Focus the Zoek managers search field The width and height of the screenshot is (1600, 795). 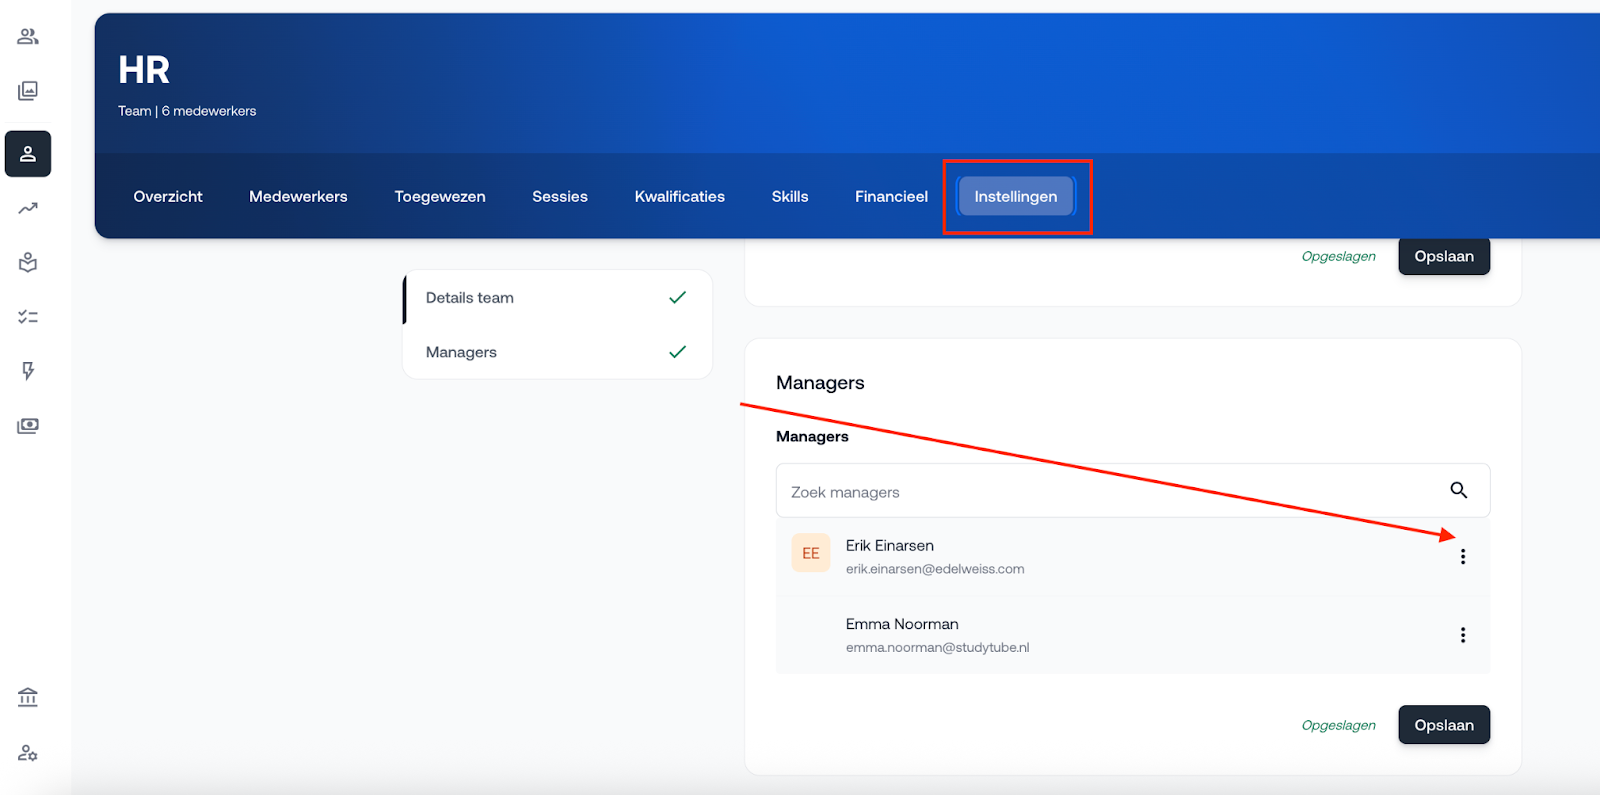[x=1133, y=491]
